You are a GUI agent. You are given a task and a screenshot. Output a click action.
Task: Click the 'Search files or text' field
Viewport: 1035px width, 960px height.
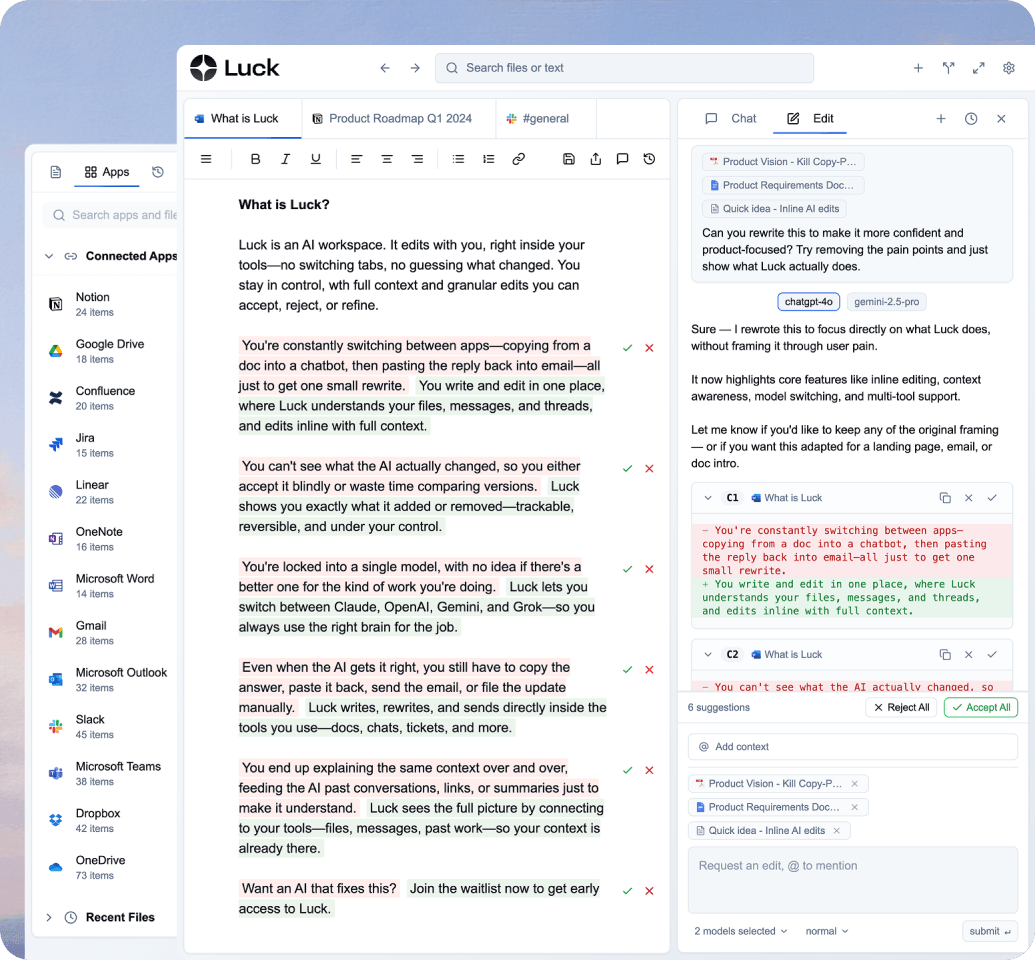(624, 68)
